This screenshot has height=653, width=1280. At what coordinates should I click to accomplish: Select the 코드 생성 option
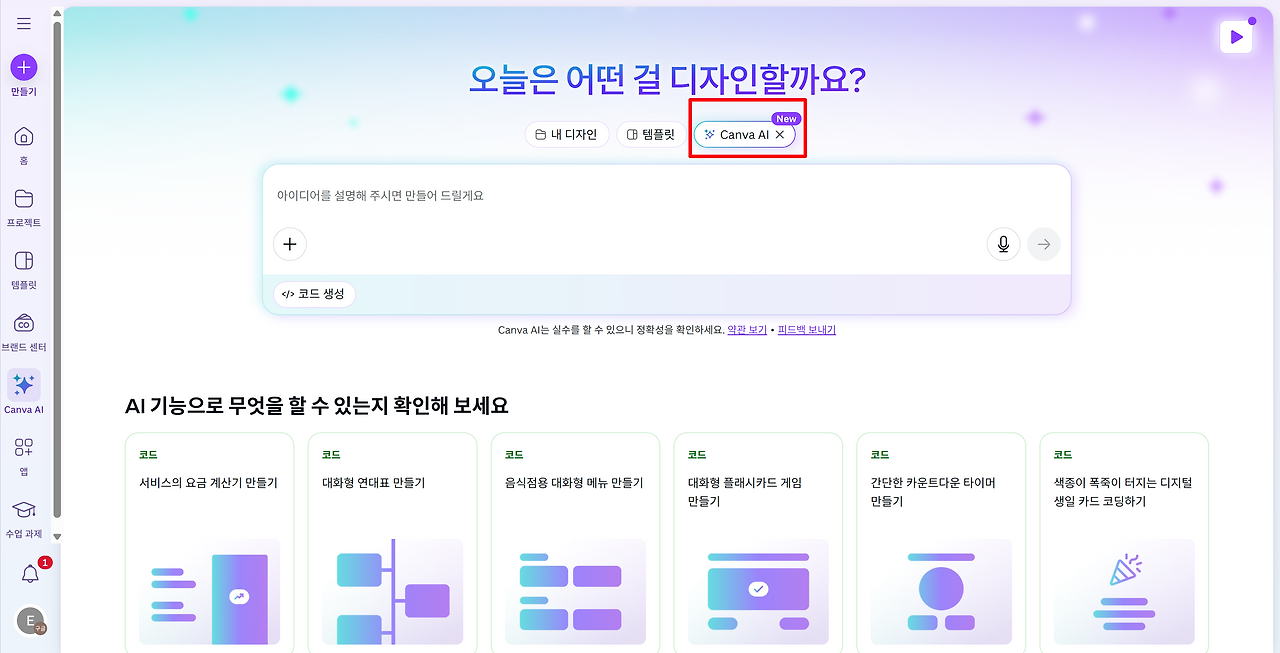[x=314, y=294]
